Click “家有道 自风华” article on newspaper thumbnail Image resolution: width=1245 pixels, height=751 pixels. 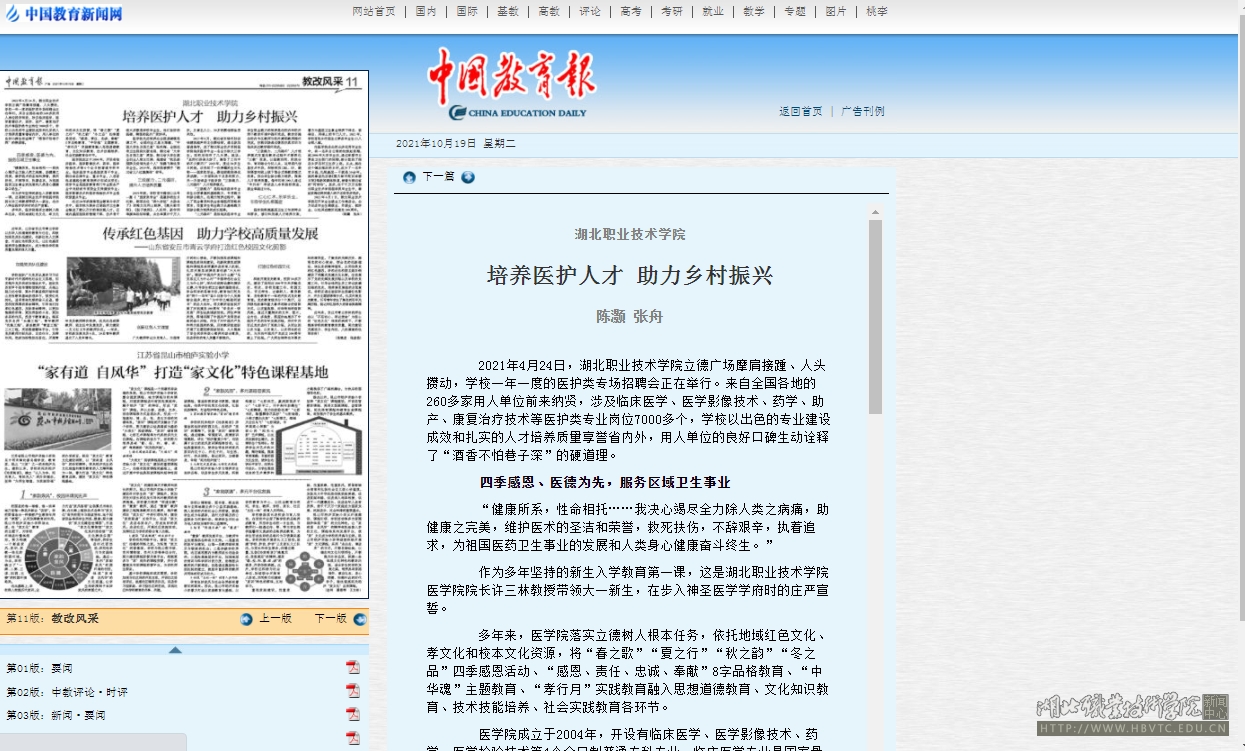click(x=182, y=372)
